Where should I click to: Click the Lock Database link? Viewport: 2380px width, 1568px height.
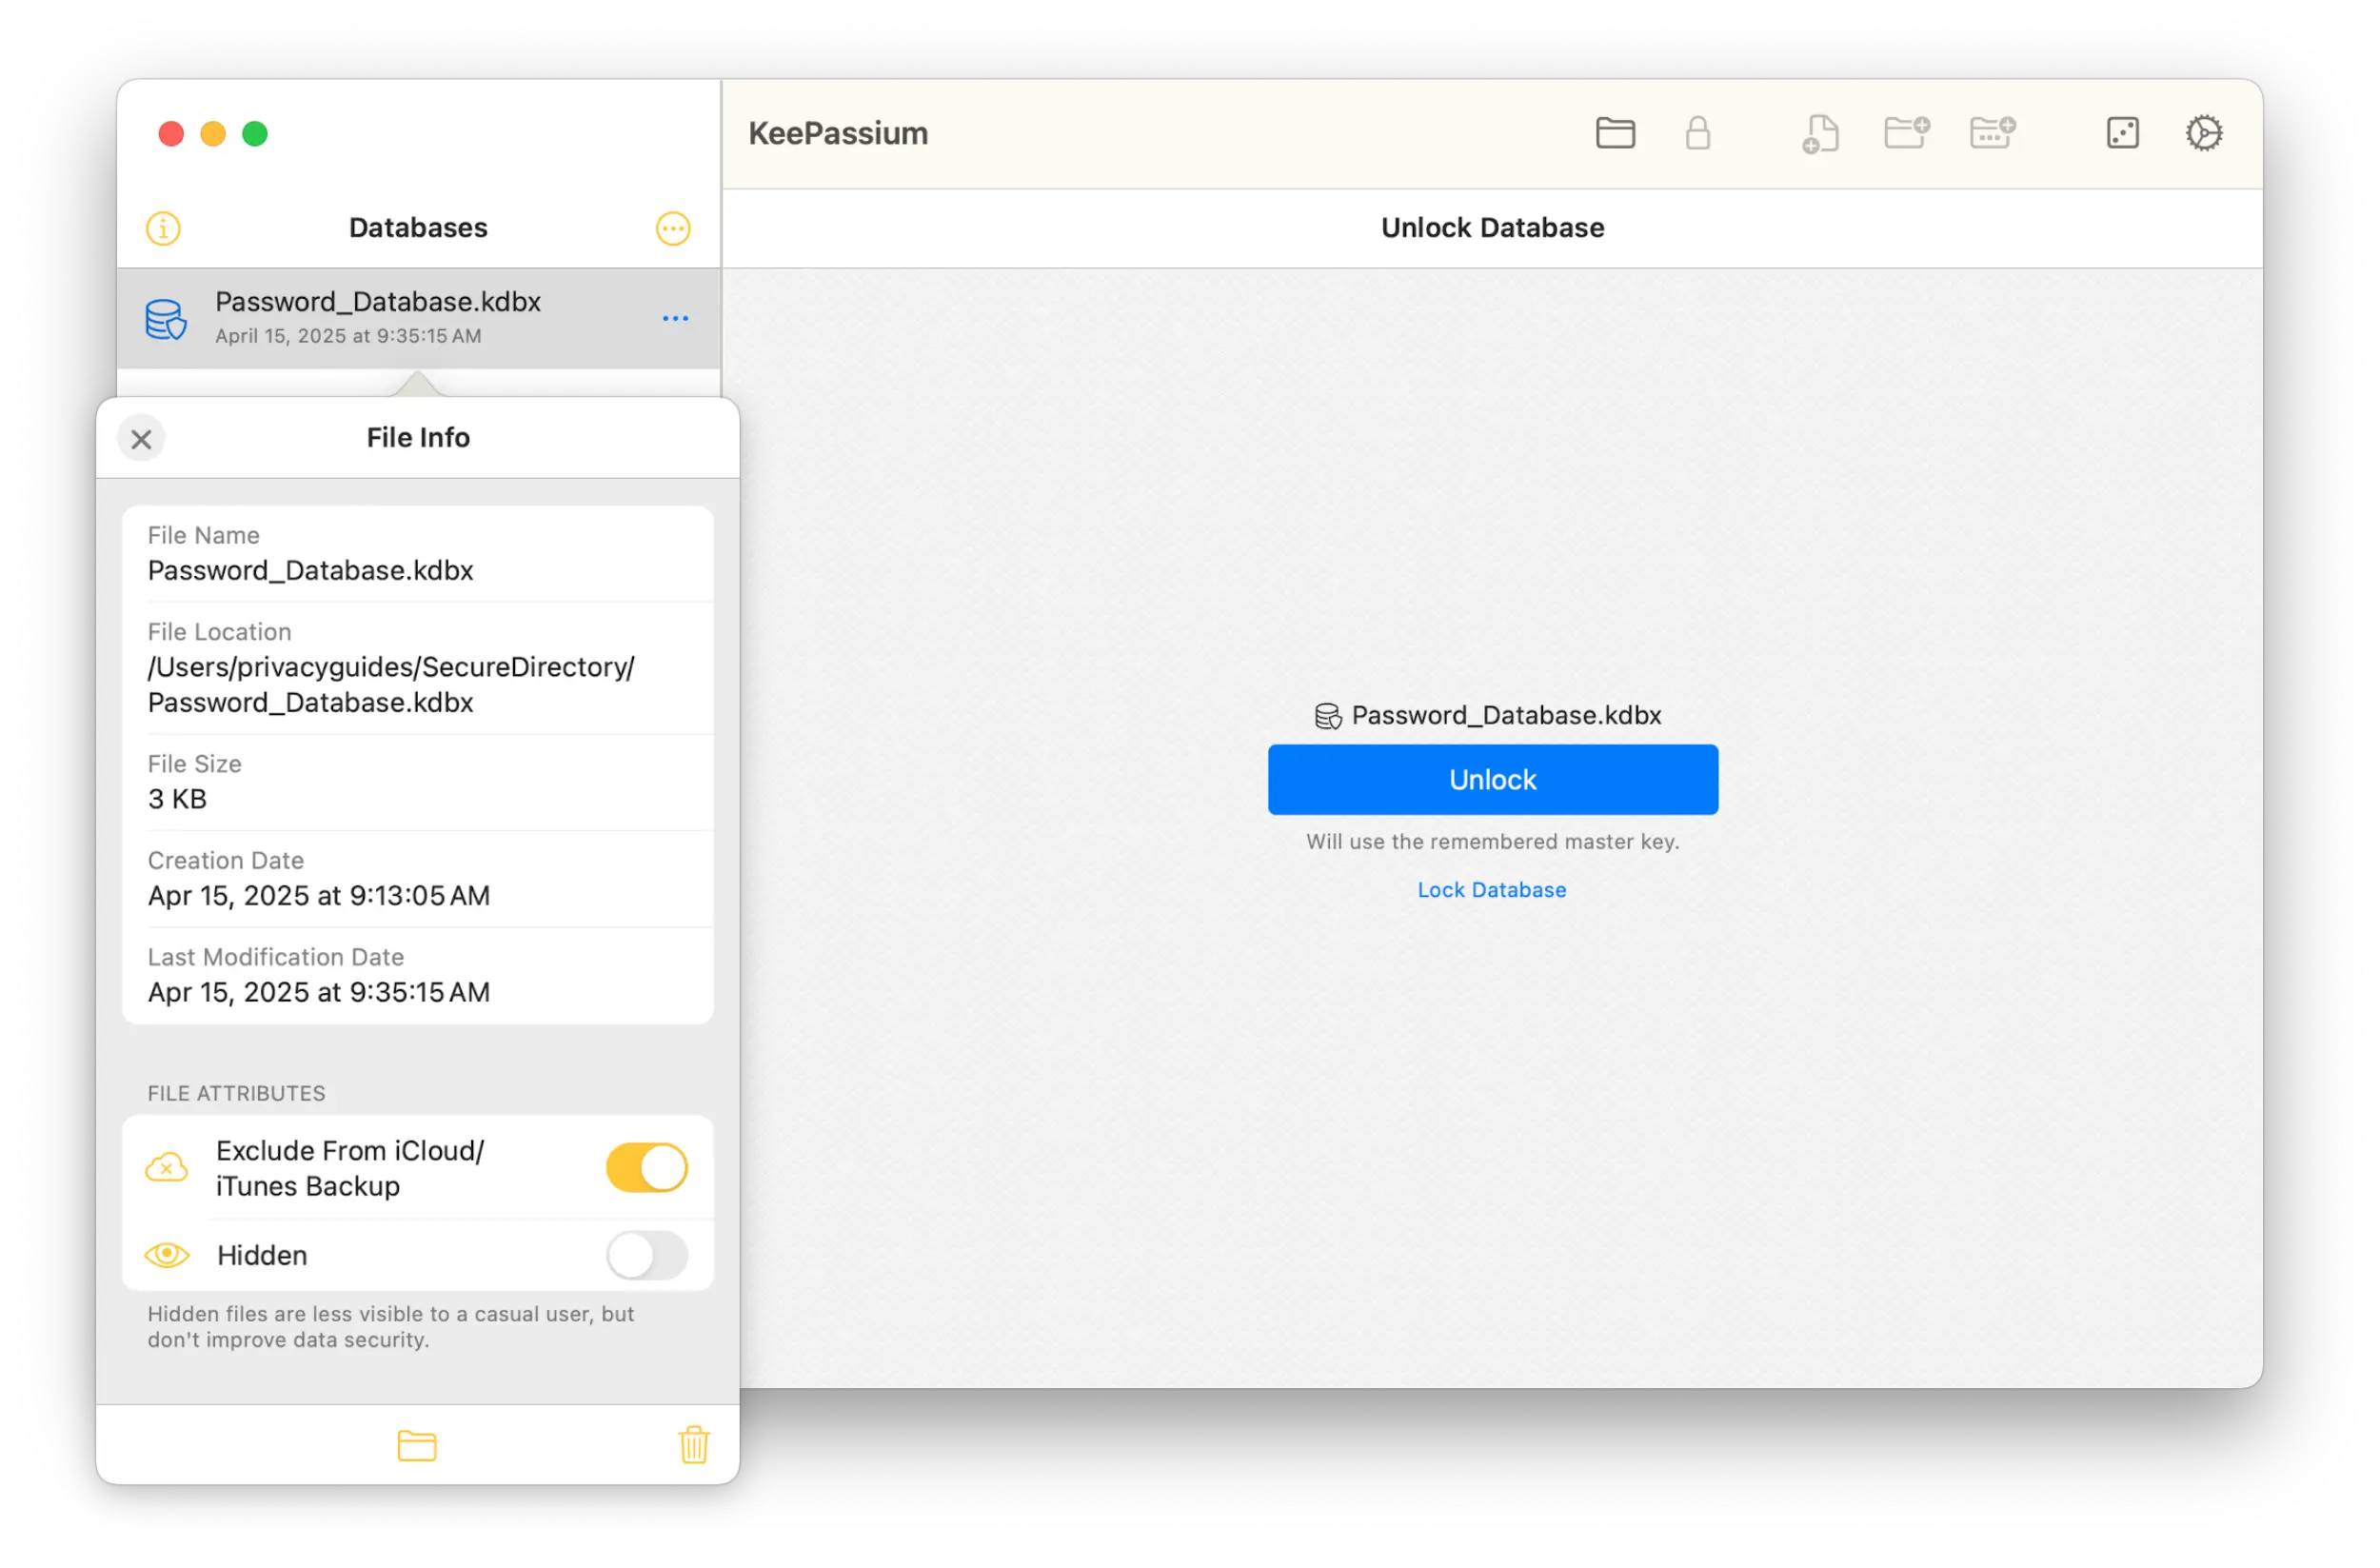(1491, 889)
